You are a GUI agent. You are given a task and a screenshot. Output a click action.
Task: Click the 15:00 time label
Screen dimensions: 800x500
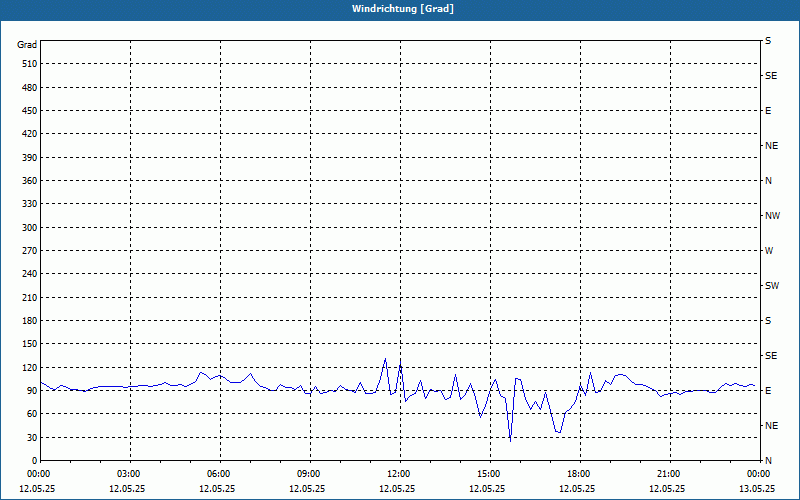pos(490,474)
